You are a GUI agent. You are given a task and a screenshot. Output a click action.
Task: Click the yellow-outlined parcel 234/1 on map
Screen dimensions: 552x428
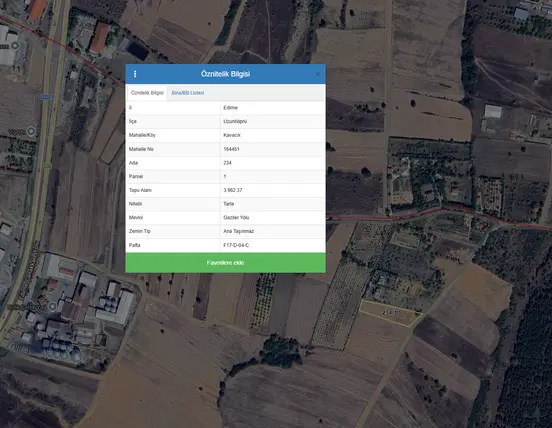[390, 313]
